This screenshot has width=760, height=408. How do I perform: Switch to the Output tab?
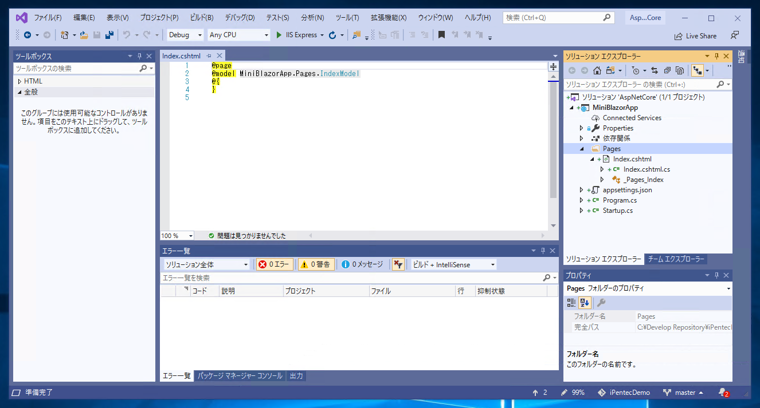[x=296, y=376]
